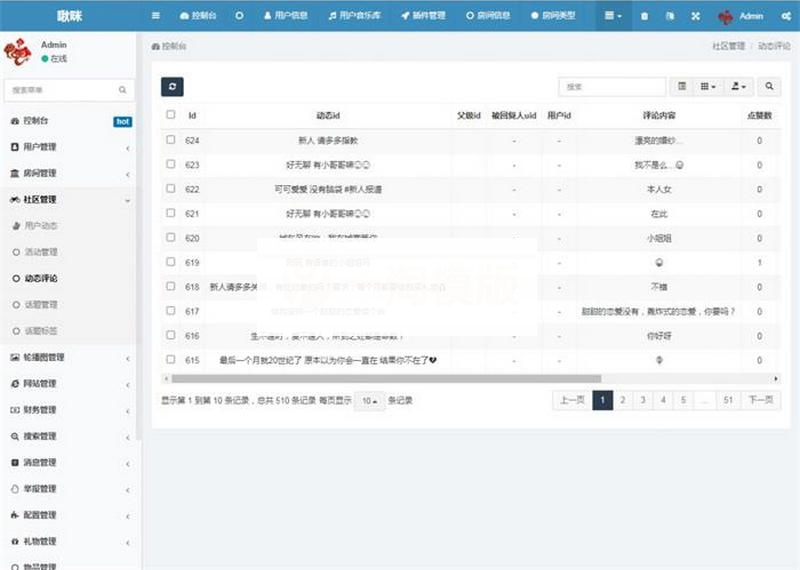Click the fullscreen expand icon
Image resolution: width=800 pixels, height=570 pixels.
pos(696,16)
